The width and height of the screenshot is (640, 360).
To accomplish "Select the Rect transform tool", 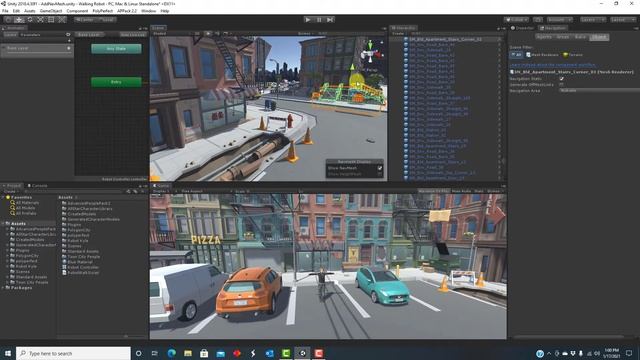I will pyautogui.click(x=51, y=20).
